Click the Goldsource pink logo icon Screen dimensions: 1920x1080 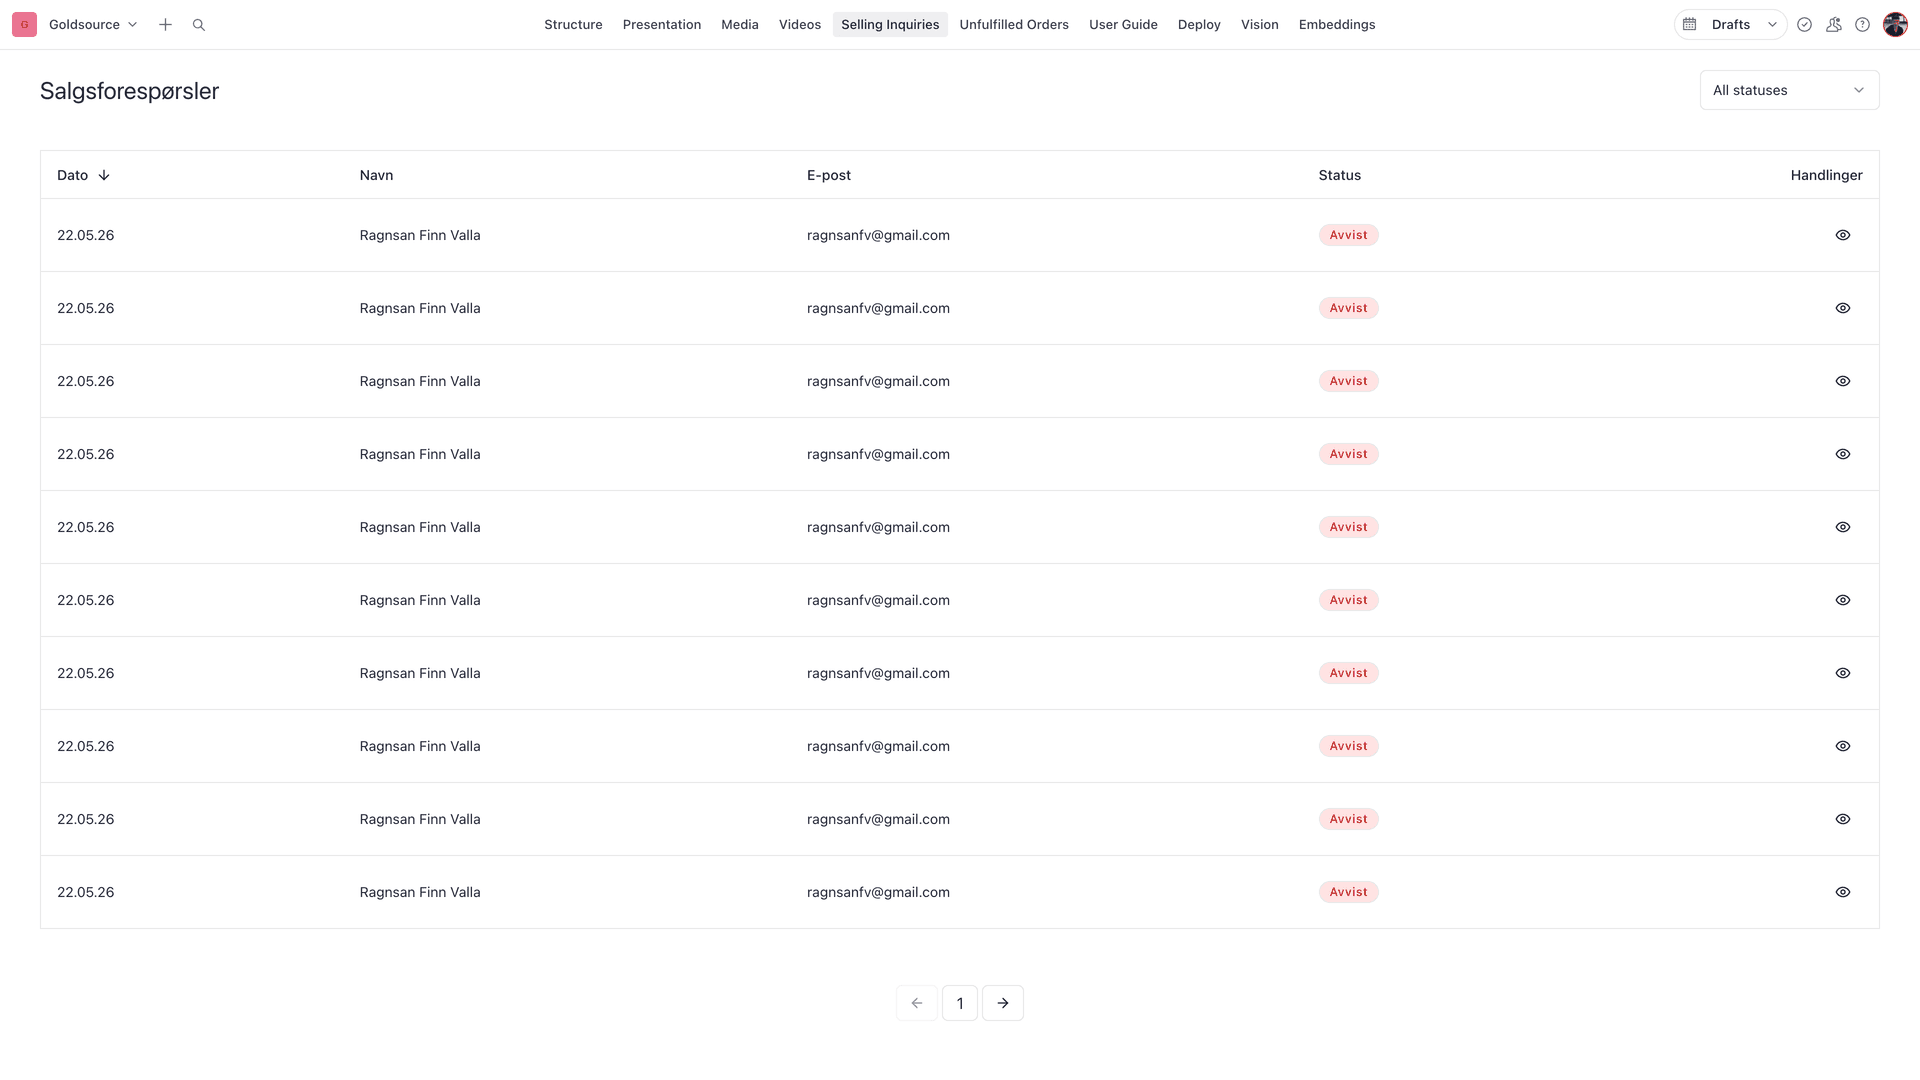tap(24, 25)
